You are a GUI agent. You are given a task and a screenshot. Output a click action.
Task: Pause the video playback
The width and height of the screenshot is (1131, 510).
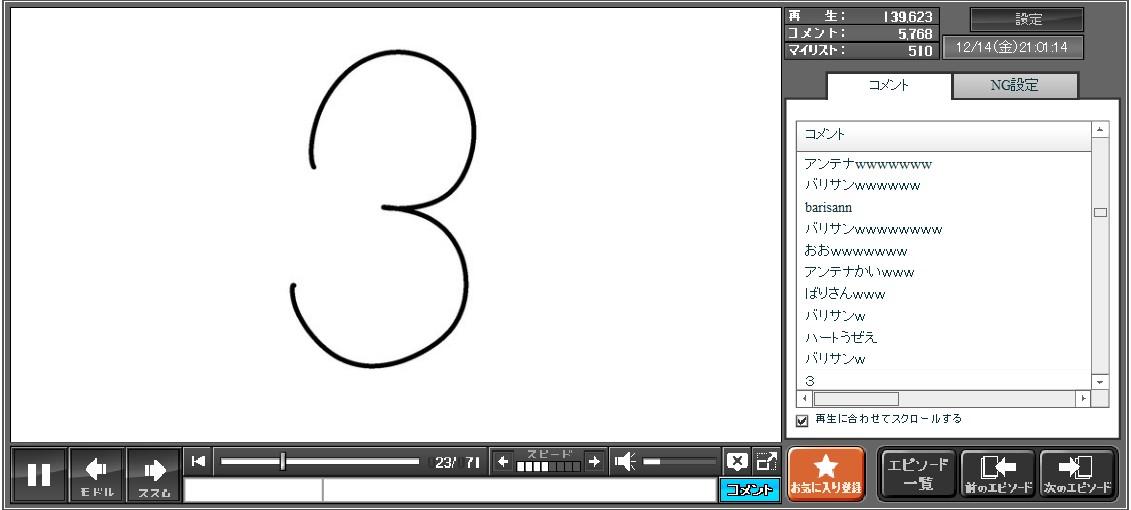[x=39, y=475]
